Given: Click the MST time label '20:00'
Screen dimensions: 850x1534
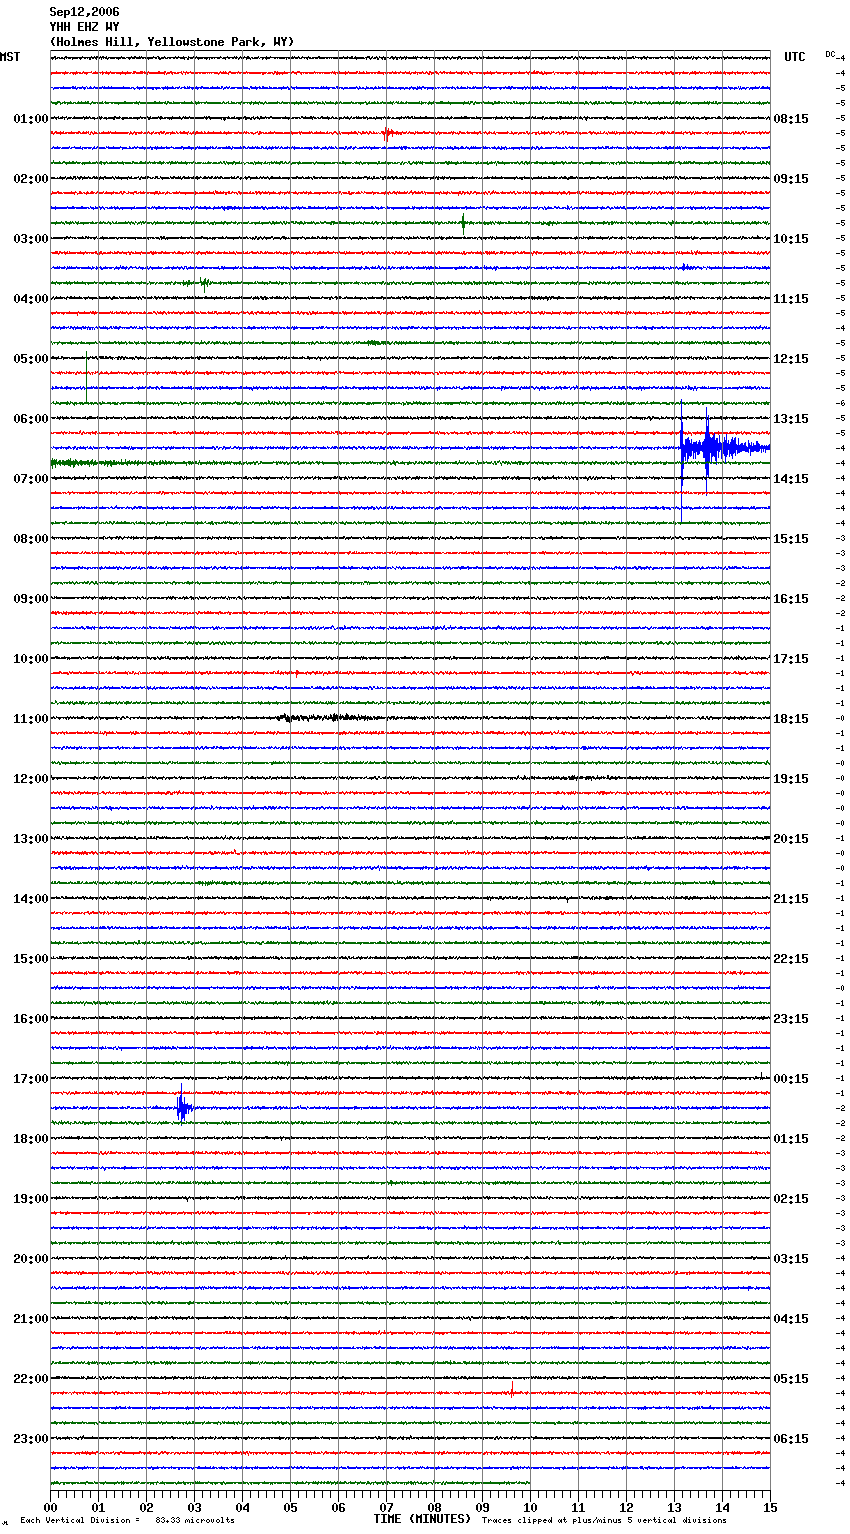Looking at the screenshot, I should click(31, 1259).
